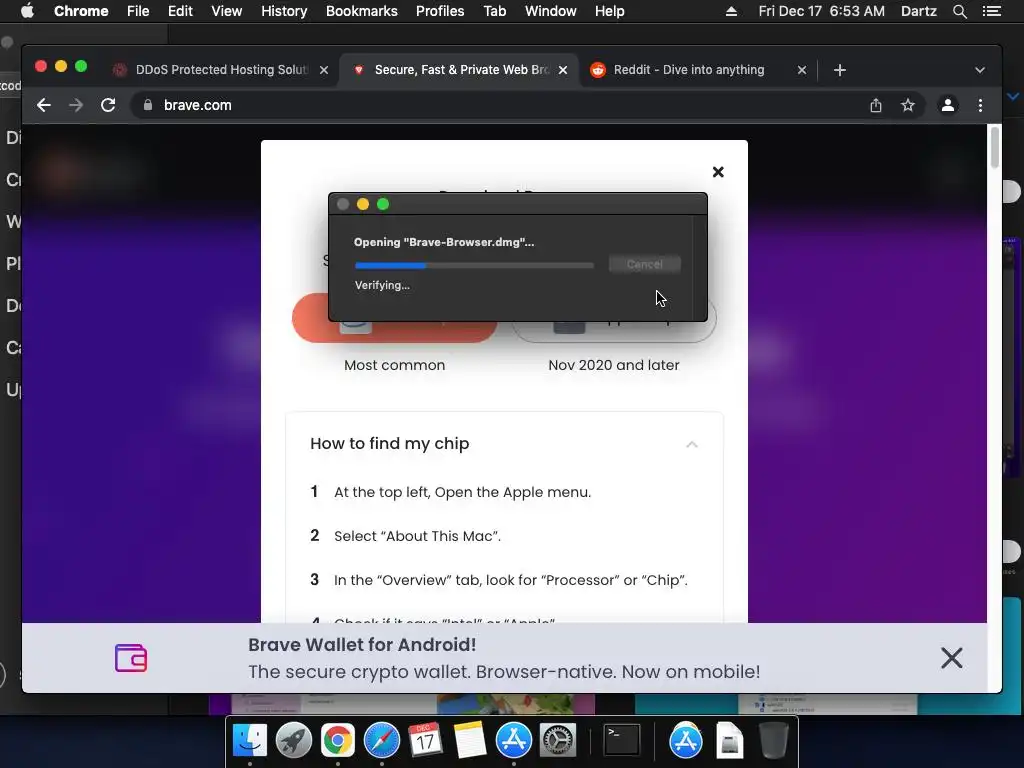Click step 1 Open the Apple menu text
Image resolution: width=1024 pixels, height=768 pixels.
[462, 492]
